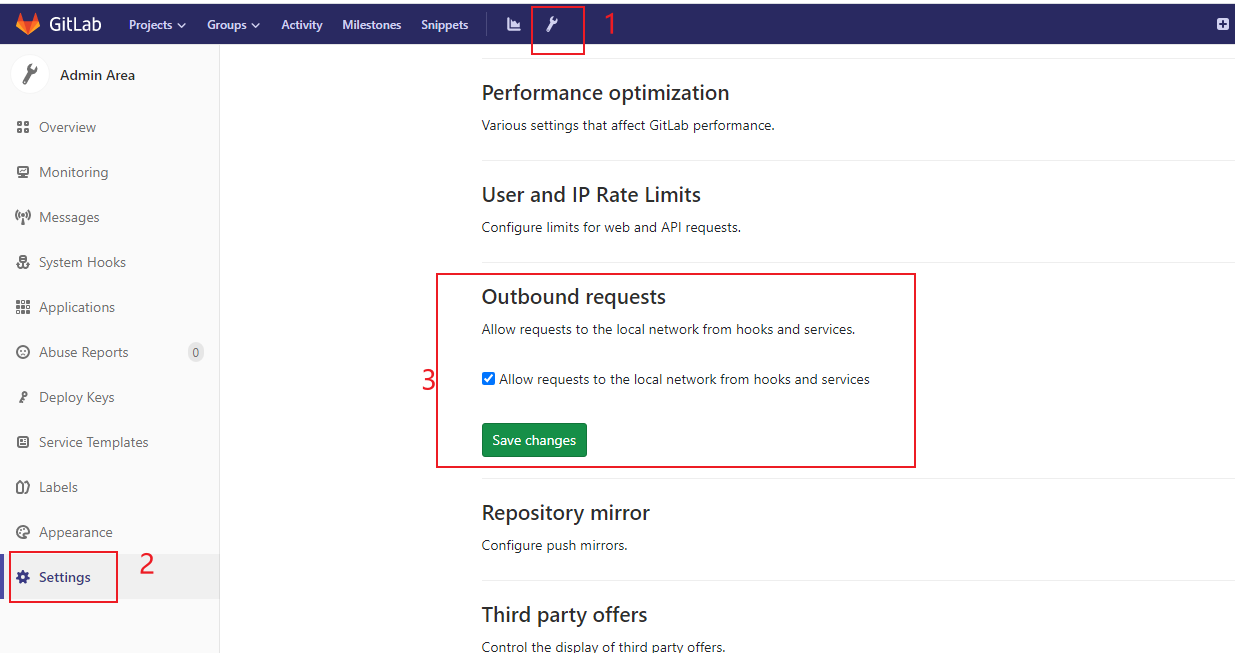Click the Applications grid icon
The image size is (1235, 653).
pos(23,307)
